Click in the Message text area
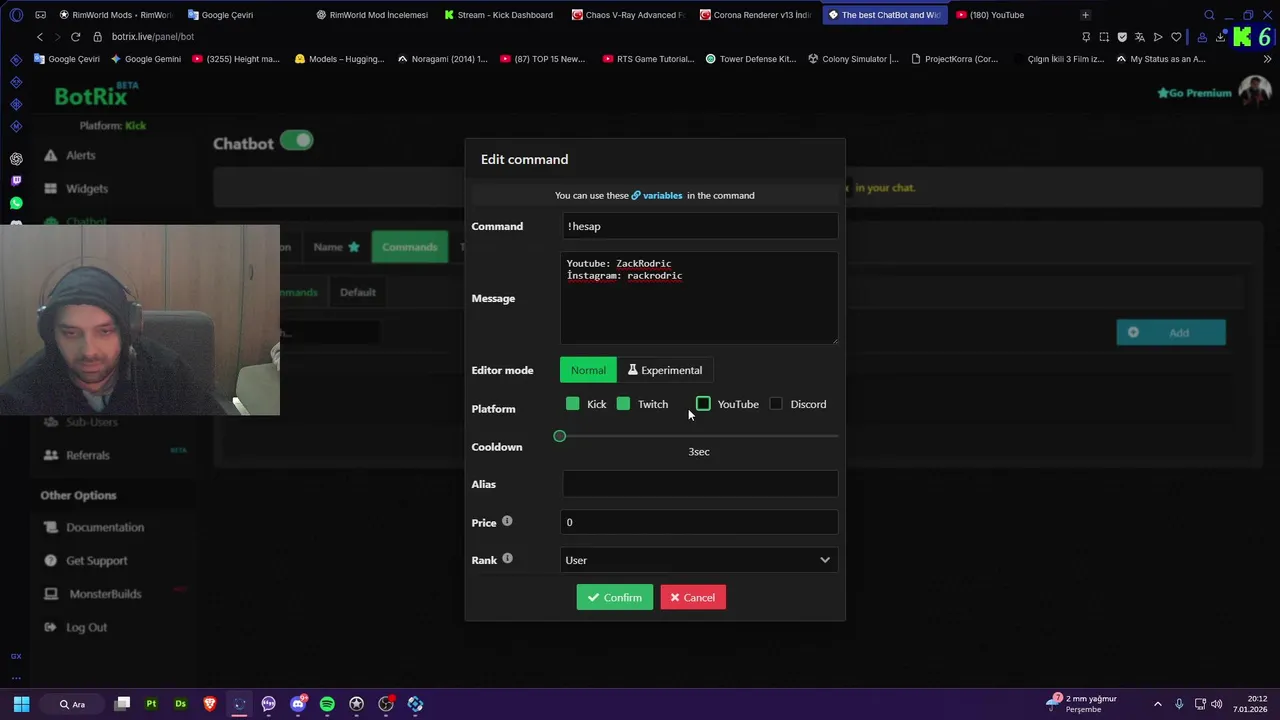The image size is (1280, 720). 699,298
